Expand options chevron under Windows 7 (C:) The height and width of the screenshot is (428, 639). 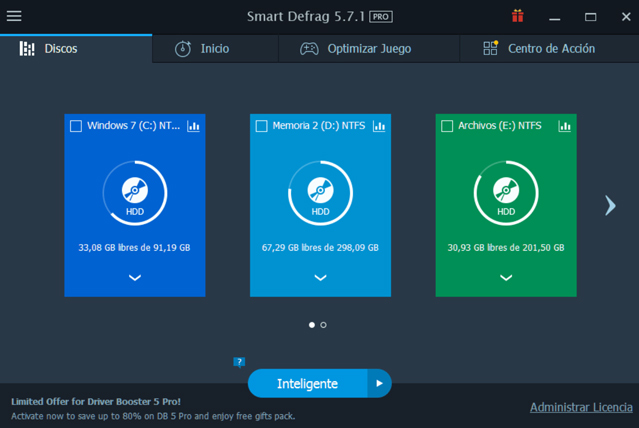[135, 278]
